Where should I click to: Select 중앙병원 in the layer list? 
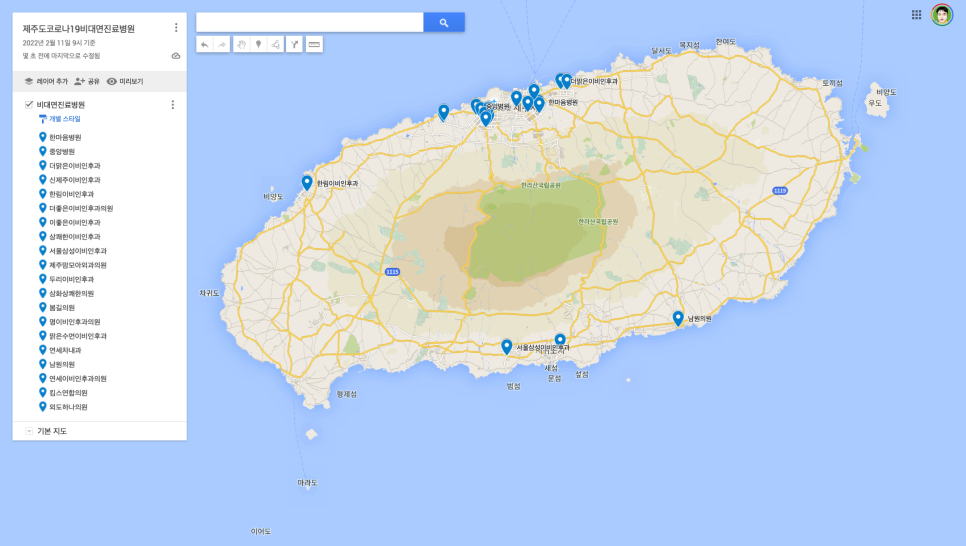click(x=62, y=152)
